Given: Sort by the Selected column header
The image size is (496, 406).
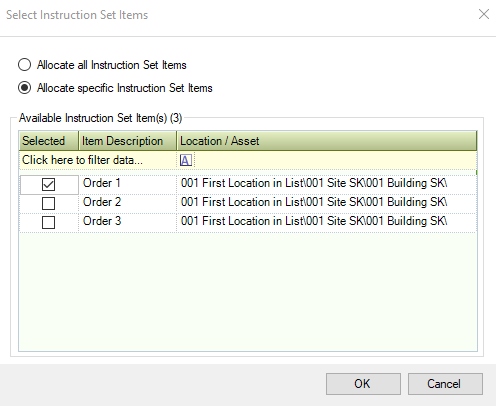Looking at the screenshot, I should [49, 141].
